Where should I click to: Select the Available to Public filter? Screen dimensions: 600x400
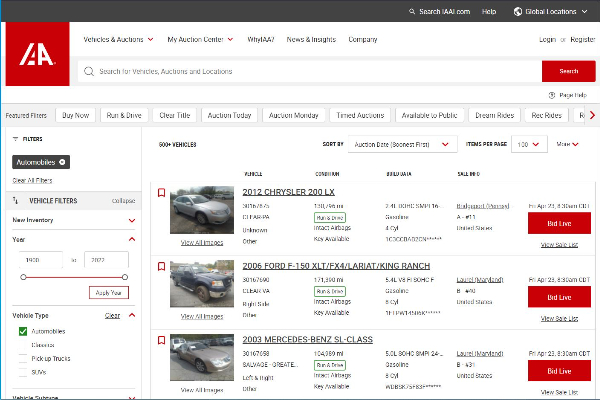tap(429, 115)
